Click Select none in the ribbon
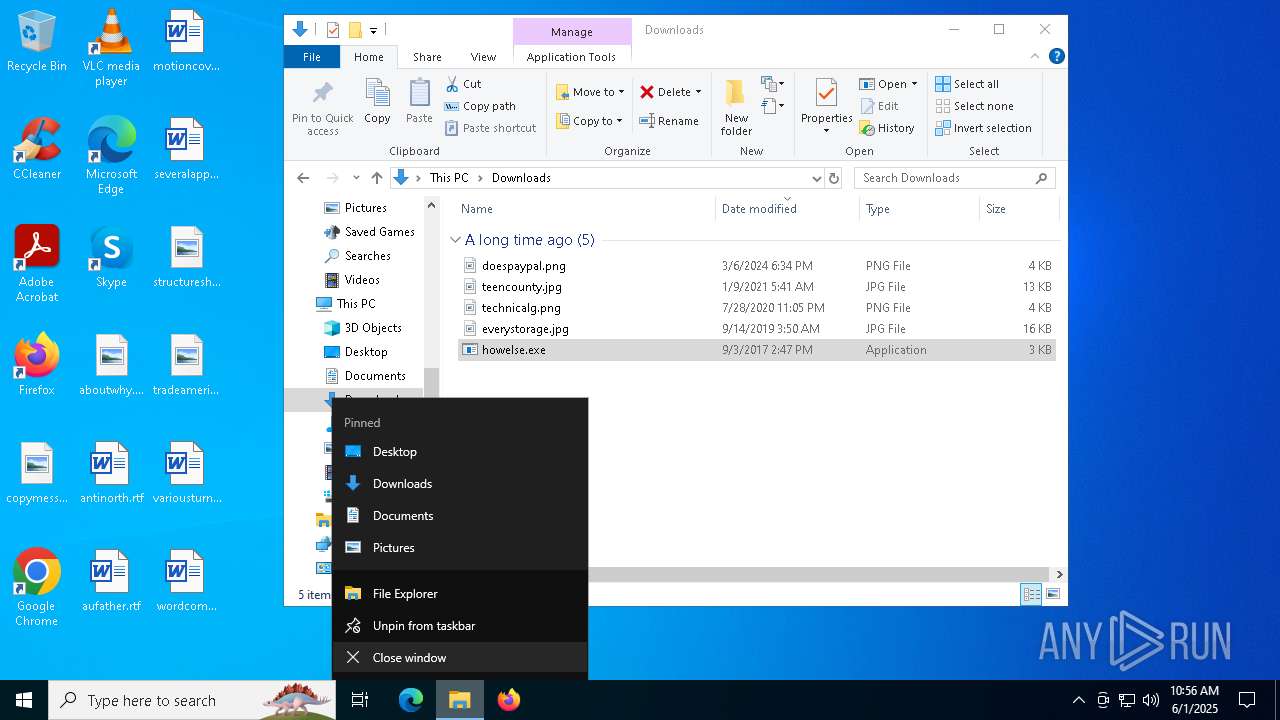This screenshot has height=720, width=1280. pyautogui.click(x=974, y=106)
